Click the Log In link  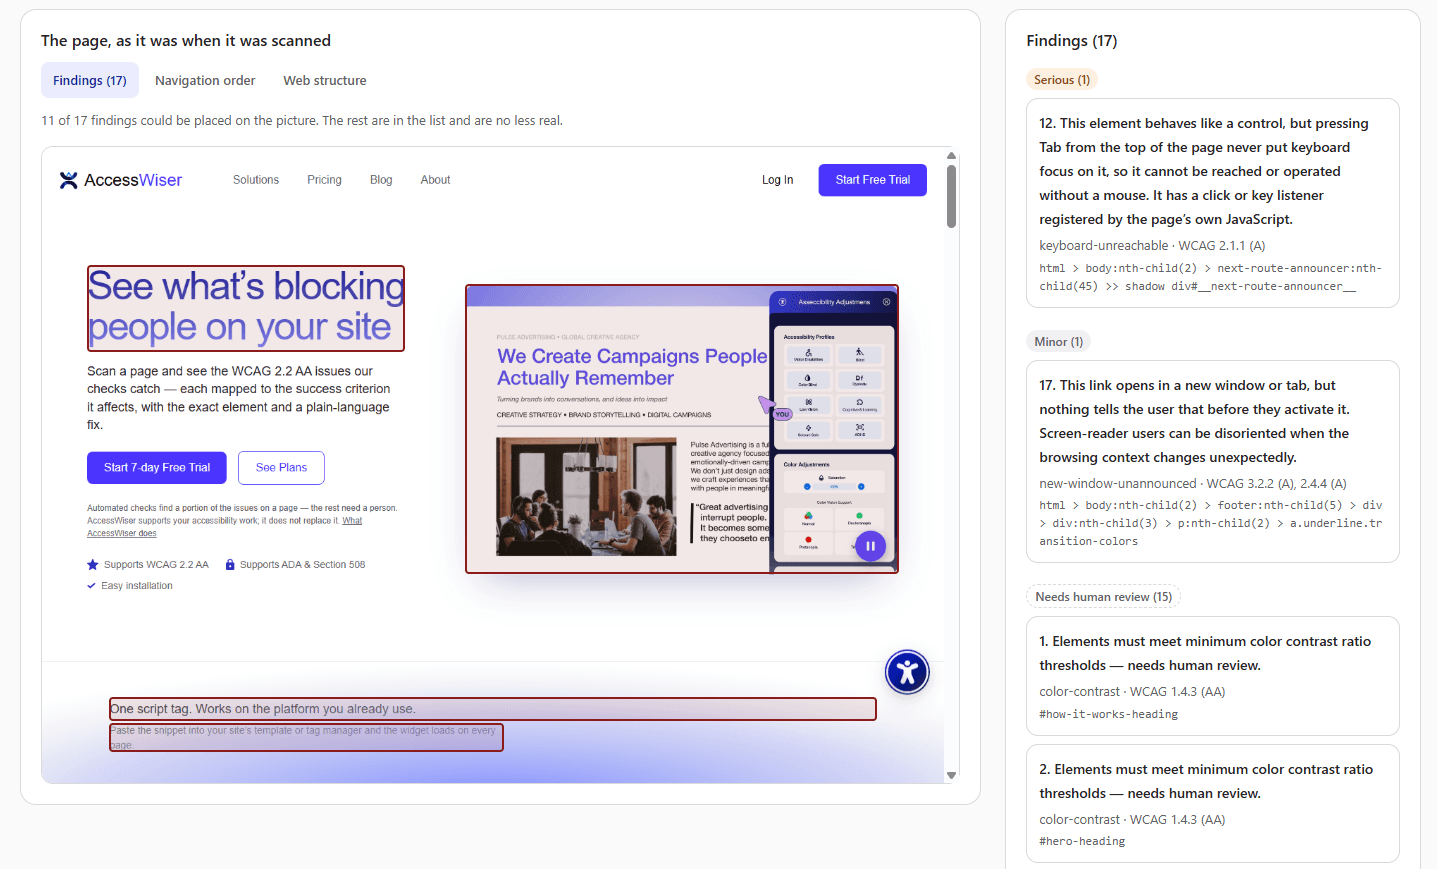click(777, 180)
